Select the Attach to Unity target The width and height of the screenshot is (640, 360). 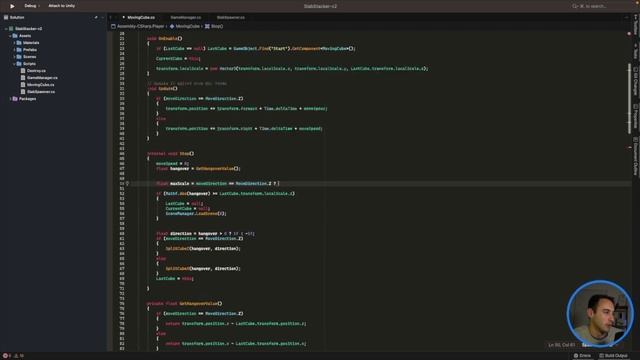pyautogui.click(x=62, y=6)
